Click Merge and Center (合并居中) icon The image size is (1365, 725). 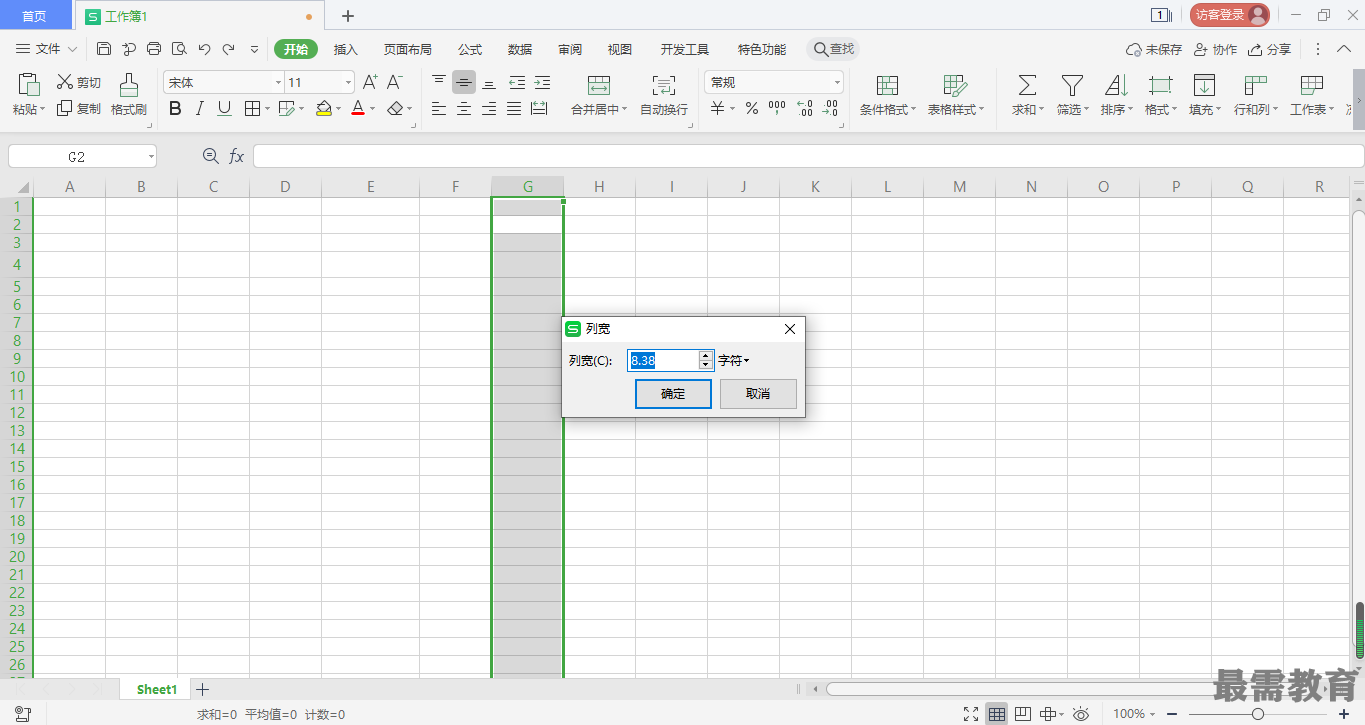(599, 84)
